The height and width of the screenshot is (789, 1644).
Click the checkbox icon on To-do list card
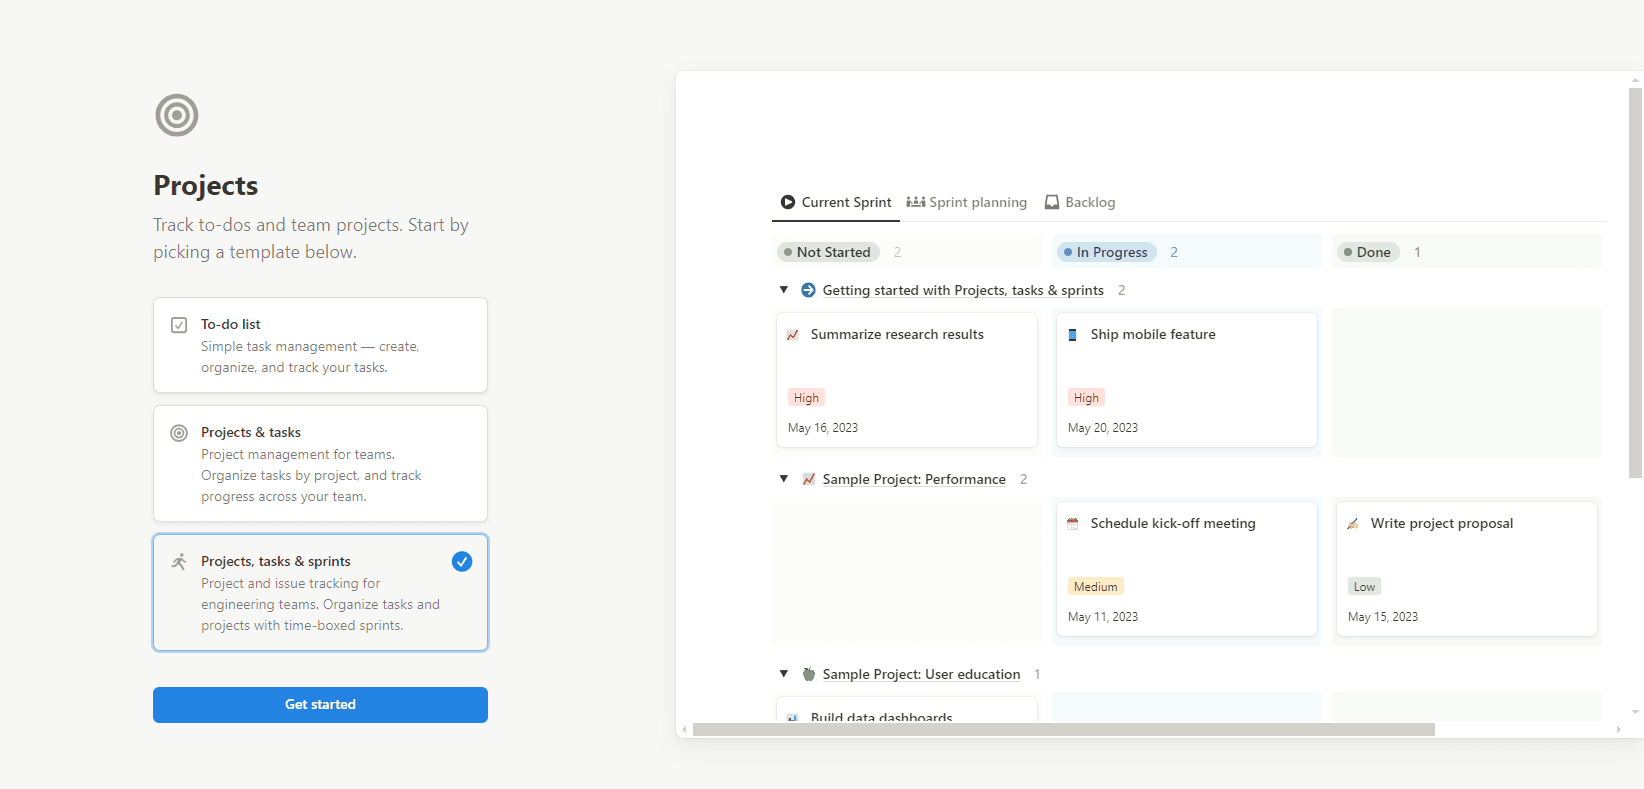coord(179,325)
